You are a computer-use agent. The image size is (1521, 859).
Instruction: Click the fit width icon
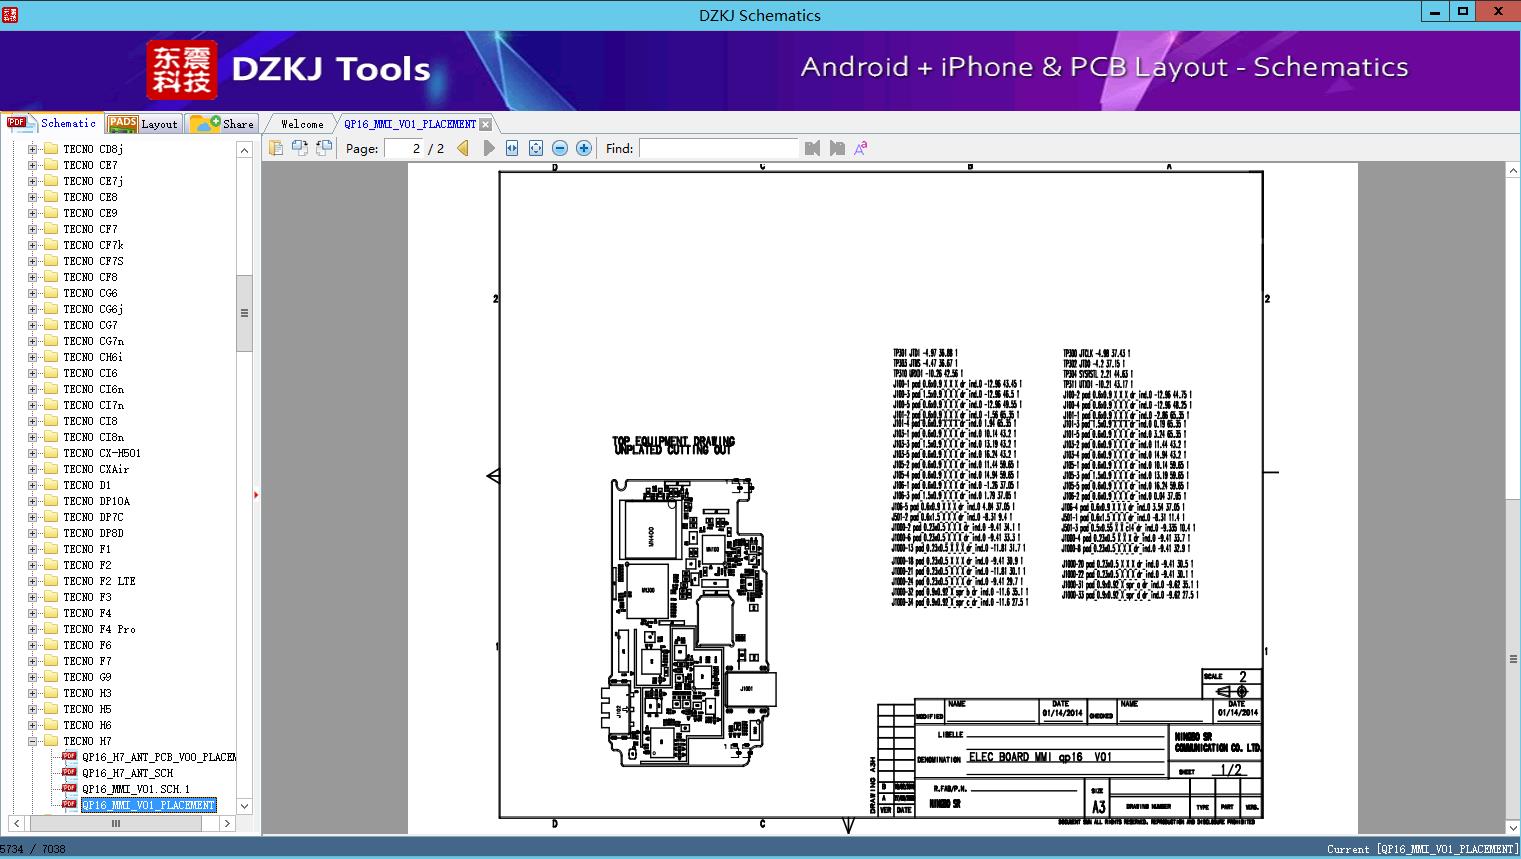coord(512,148)
